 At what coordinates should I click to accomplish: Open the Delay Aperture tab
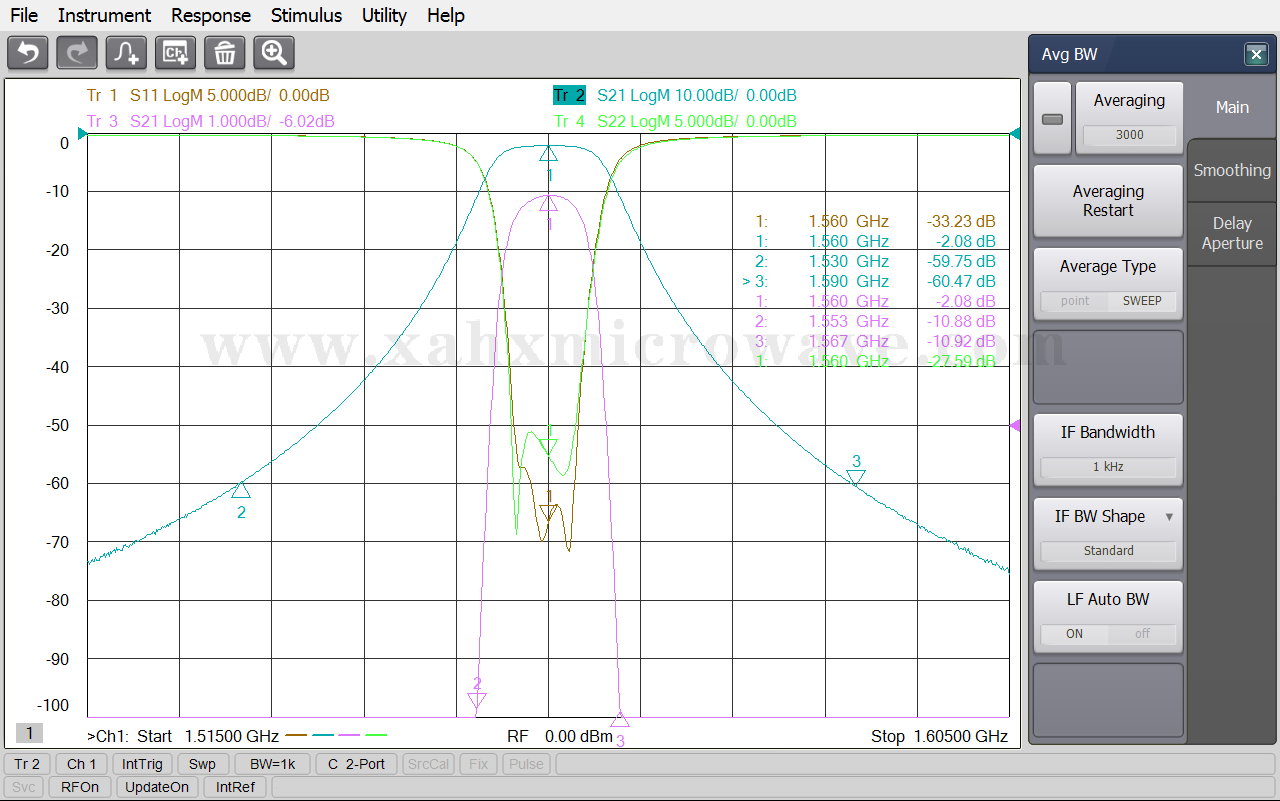click(1232, 233)
